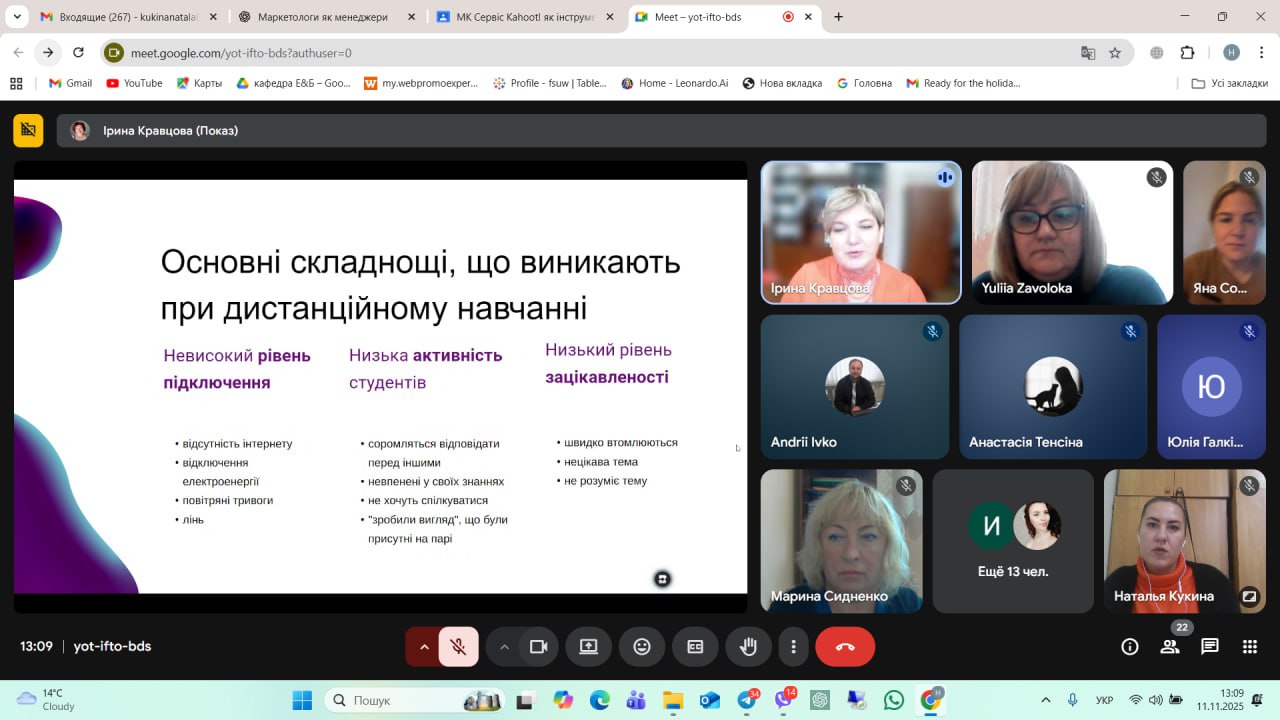The image size is (1280, 720).
Task: Open the 'Карты' bookmark
Action: coord(199,83)
